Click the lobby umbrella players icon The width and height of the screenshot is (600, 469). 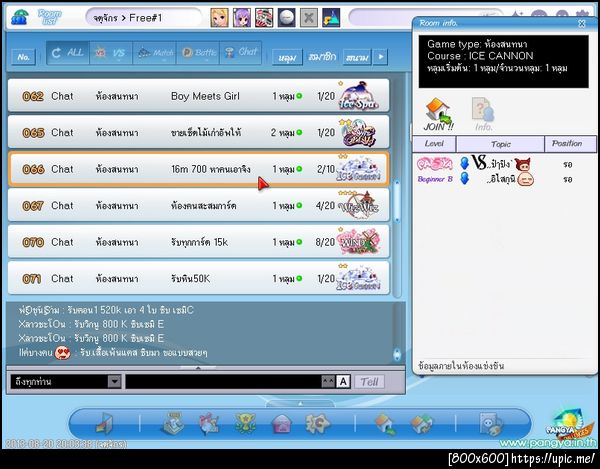pyautogui.click(x=19, y=17)
